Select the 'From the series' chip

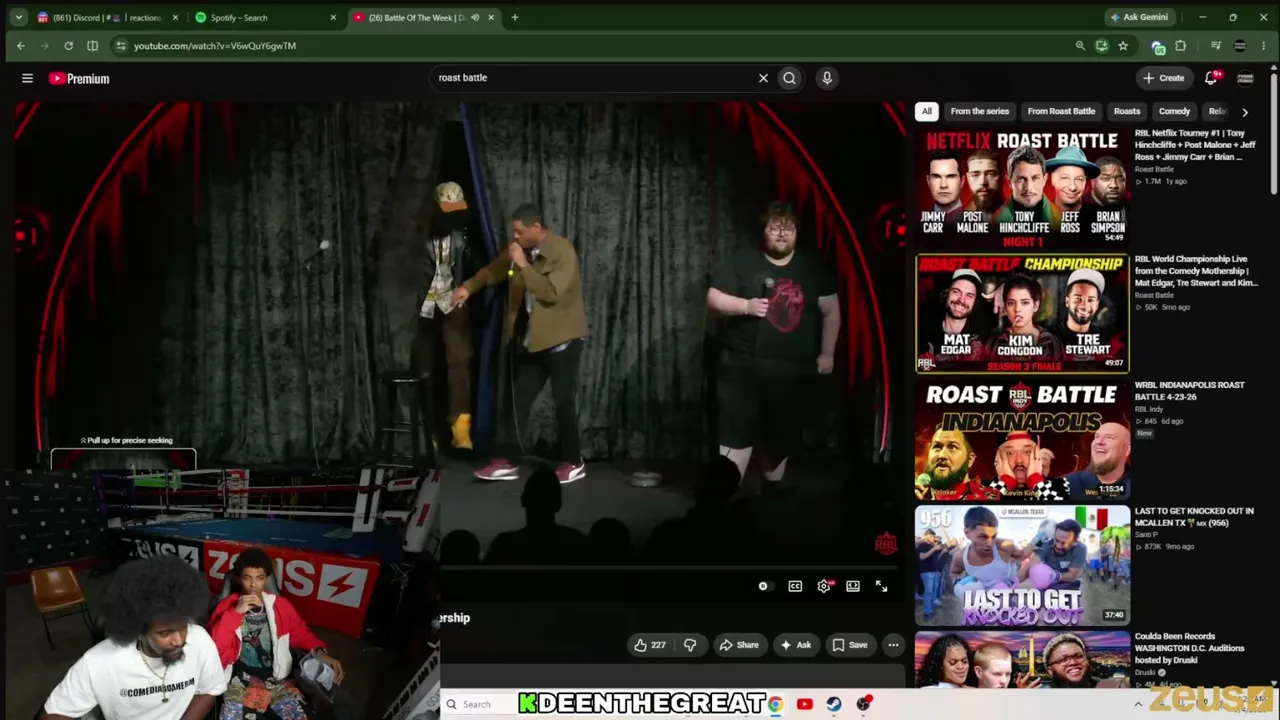click(980, 111)
